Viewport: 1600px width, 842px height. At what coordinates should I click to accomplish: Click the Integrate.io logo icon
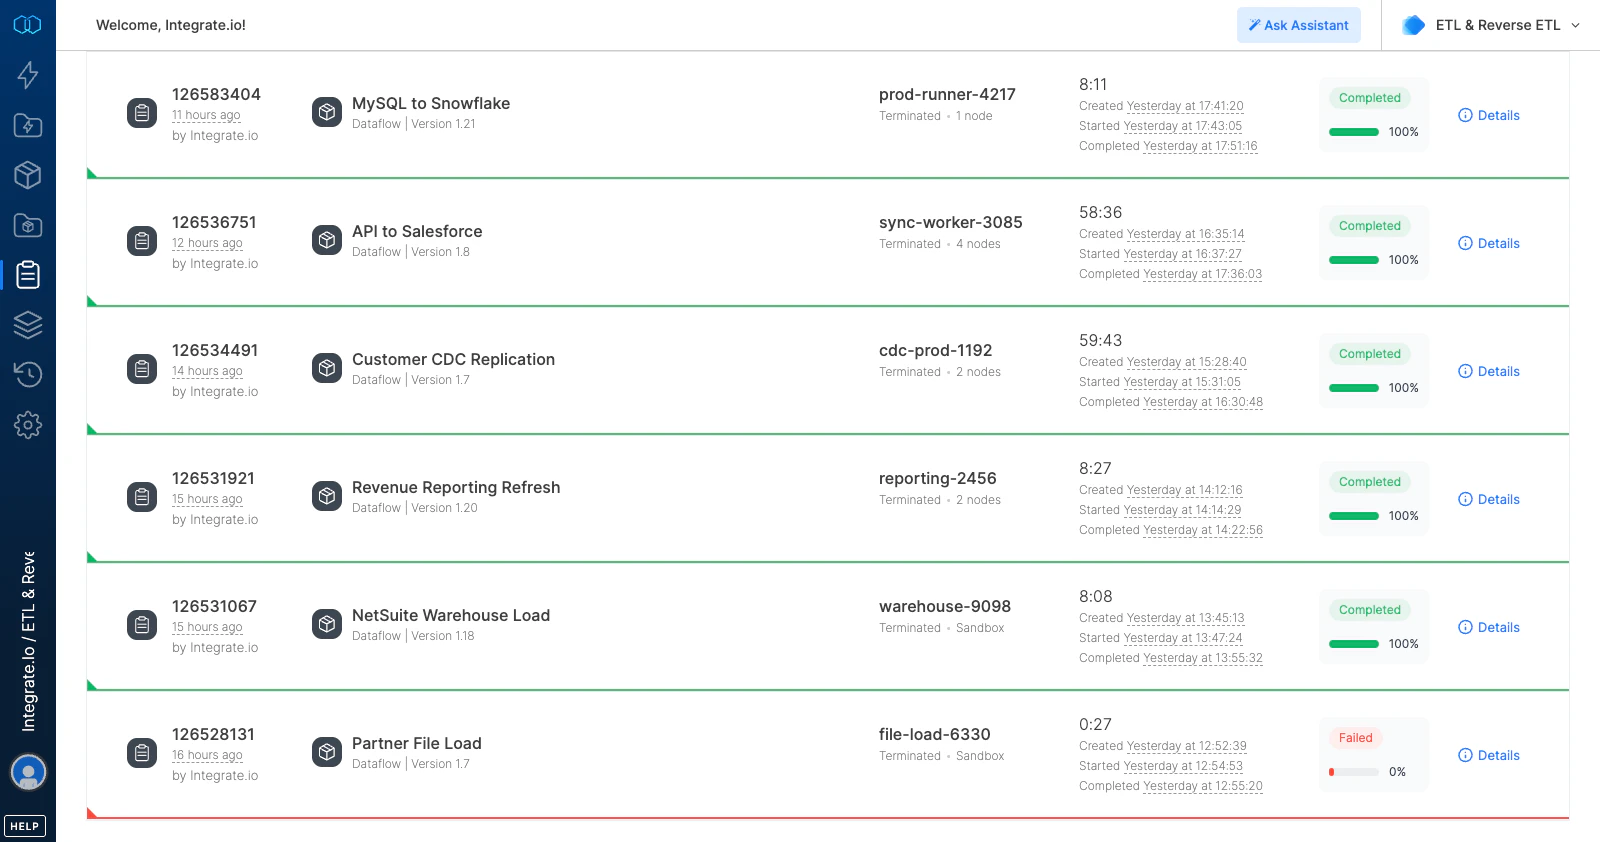point(27,24)
